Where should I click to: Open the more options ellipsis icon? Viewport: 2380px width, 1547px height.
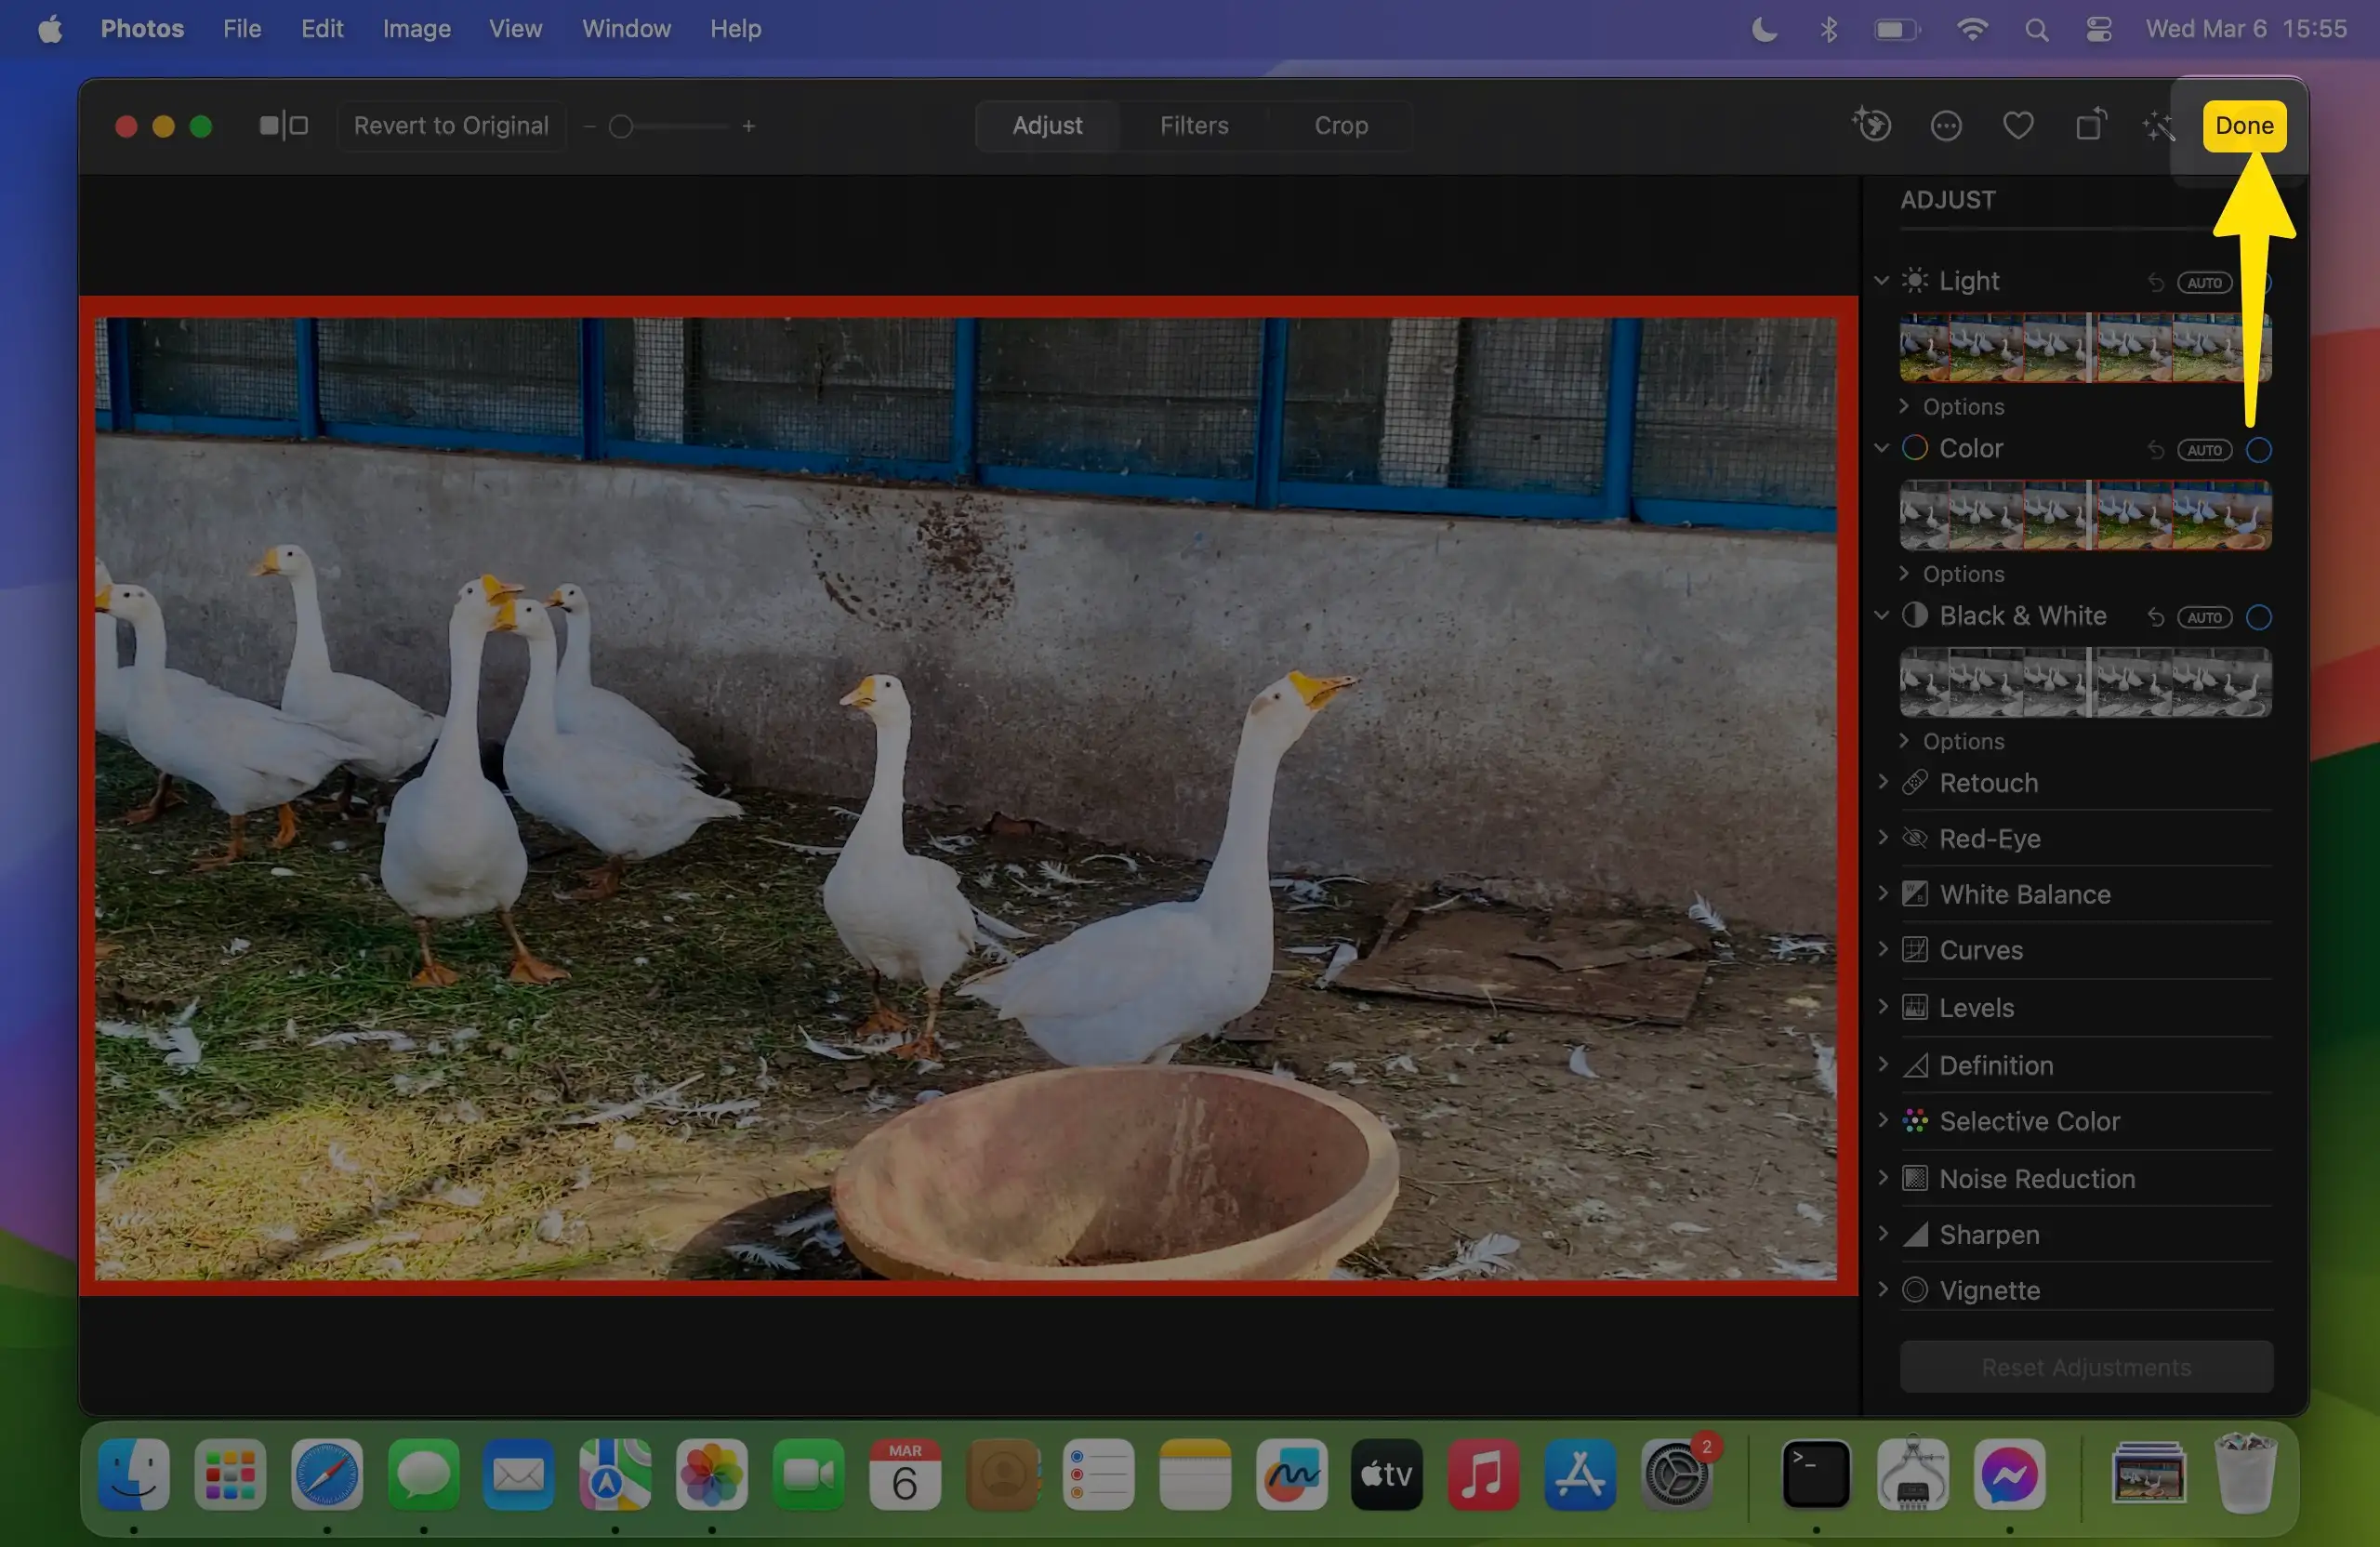tap(1946, 126)
